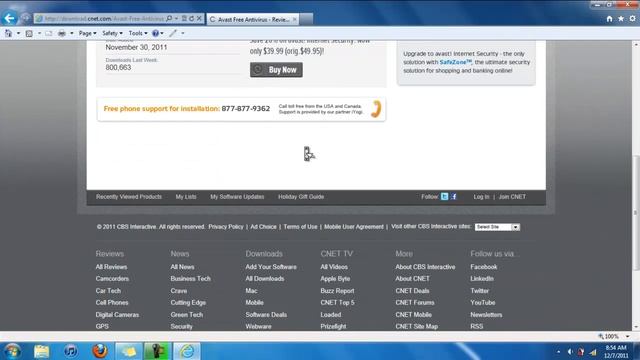Open Mobile User Agreement link
The width and height of the screenshot is (640, 360).
pos(354,227)
